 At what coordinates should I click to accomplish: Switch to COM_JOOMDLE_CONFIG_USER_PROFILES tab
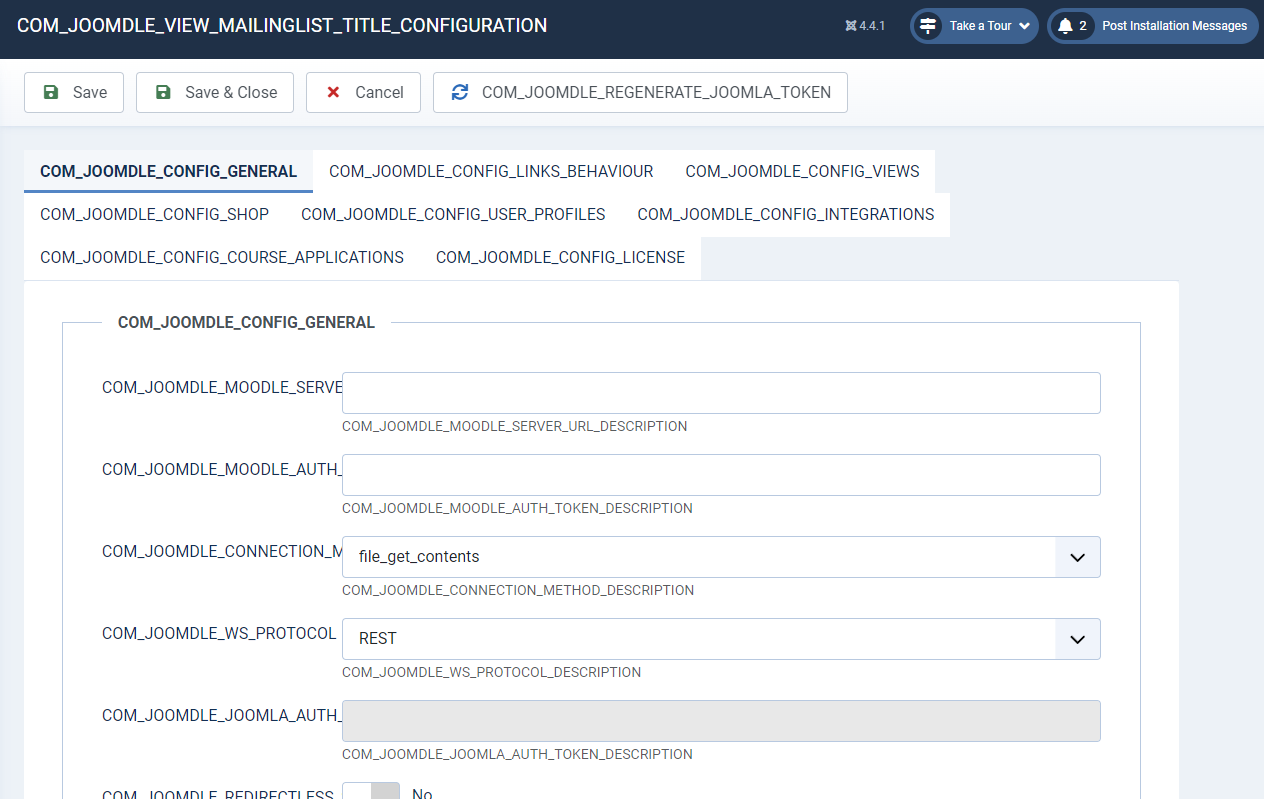(453, 214)
